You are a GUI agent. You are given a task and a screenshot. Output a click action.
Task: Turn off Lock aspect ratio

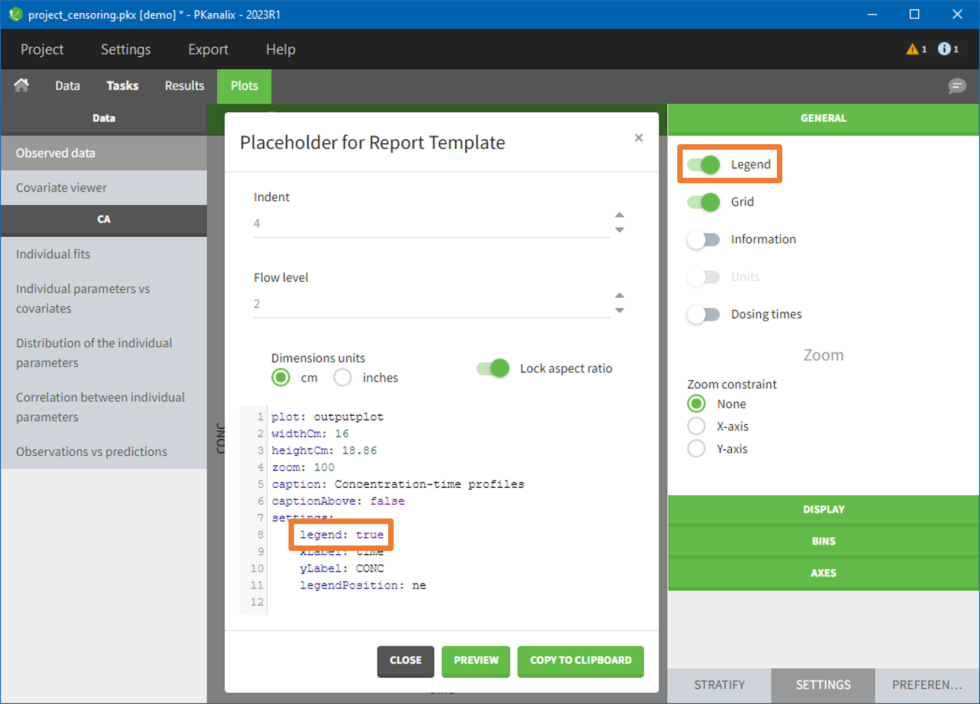pos(493,369)
